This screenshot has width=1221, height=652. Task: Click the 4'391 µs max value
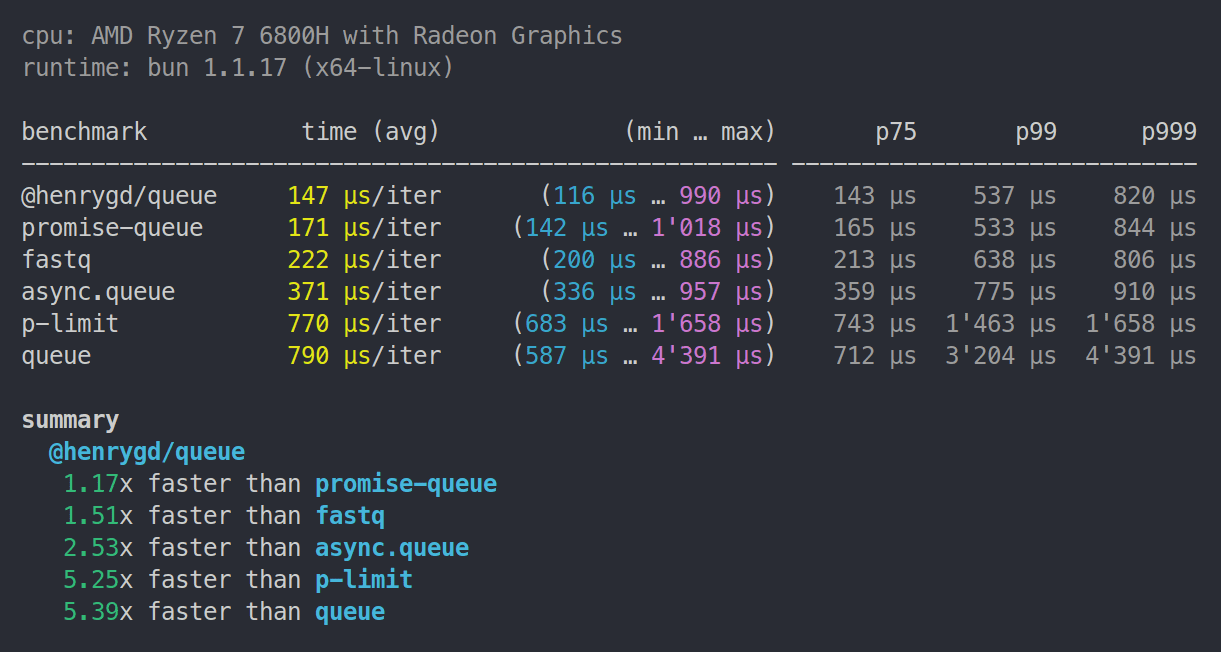pyautogui.click(x=708, y=356)
